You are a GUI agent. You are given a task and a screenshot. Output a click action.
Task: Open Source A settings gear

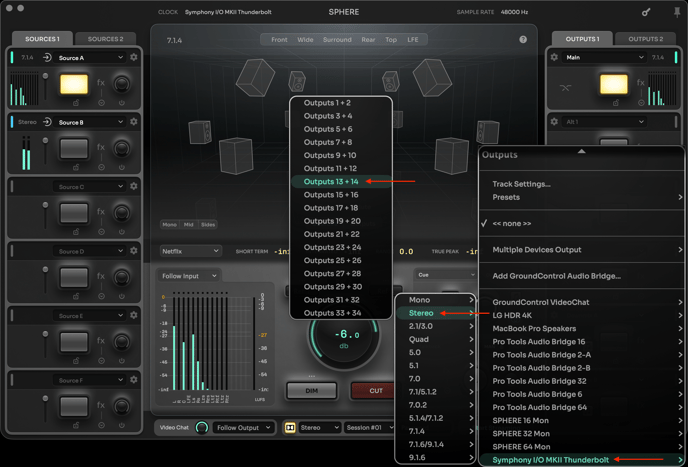[134, 58]
